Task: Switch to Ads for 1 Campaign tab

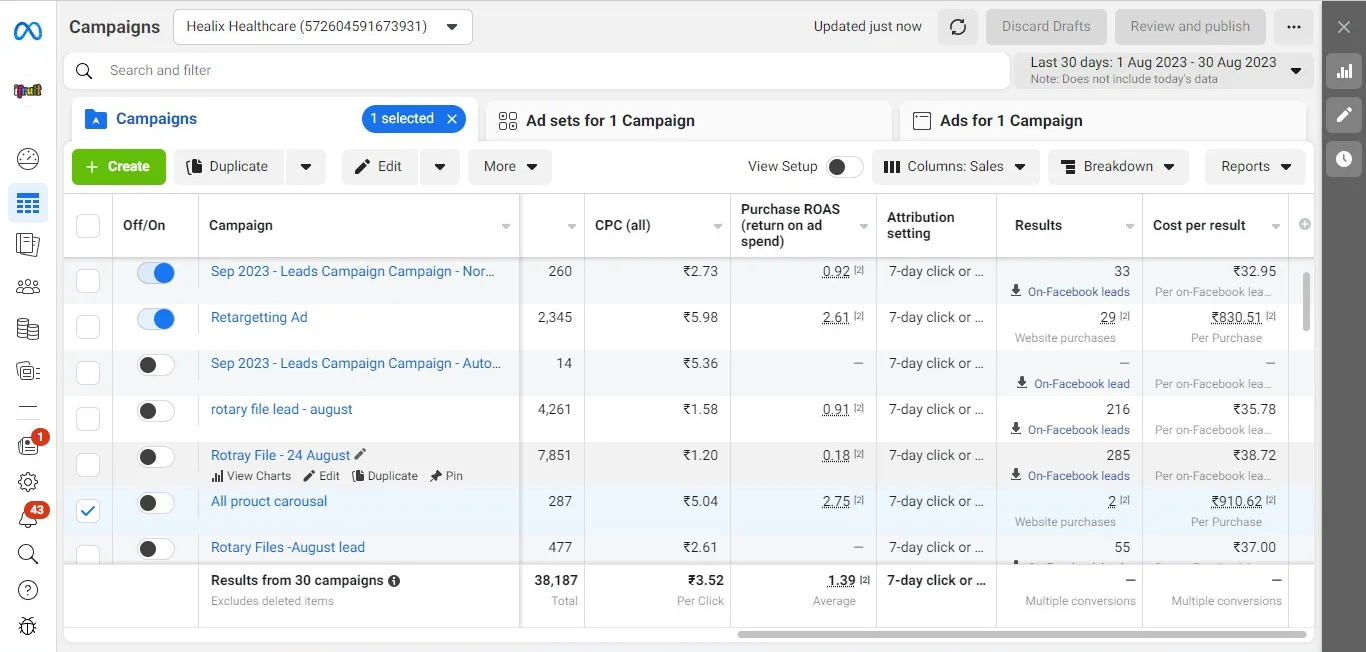Action: pos(1103,120)
